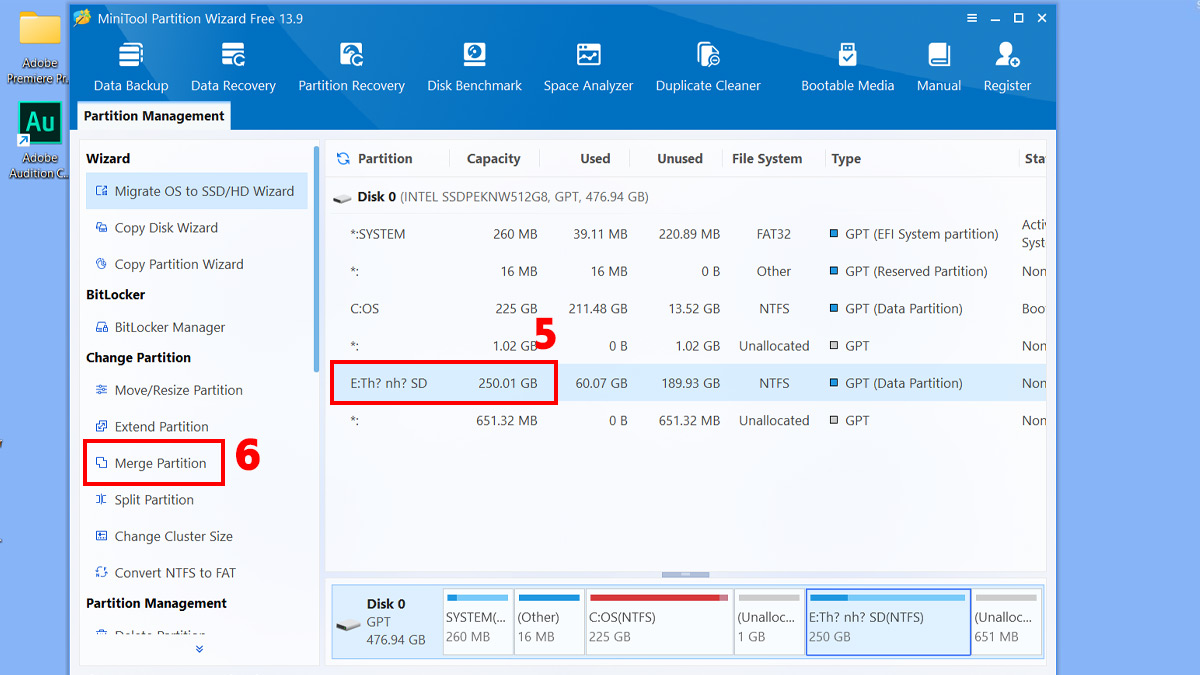Image resolution: width=1200 pixels, height=675 pixels.
Task: Click the E: SD(NTFS) 250 GB disk map block
Action: point(888,622)
